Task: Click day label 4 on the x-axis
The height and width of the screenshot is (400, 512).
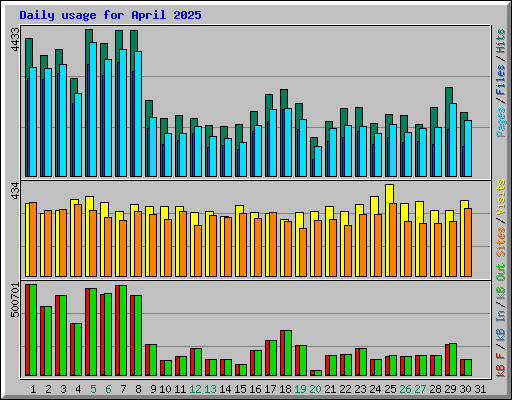Action: pyautogui.click(x=78, y=389)
